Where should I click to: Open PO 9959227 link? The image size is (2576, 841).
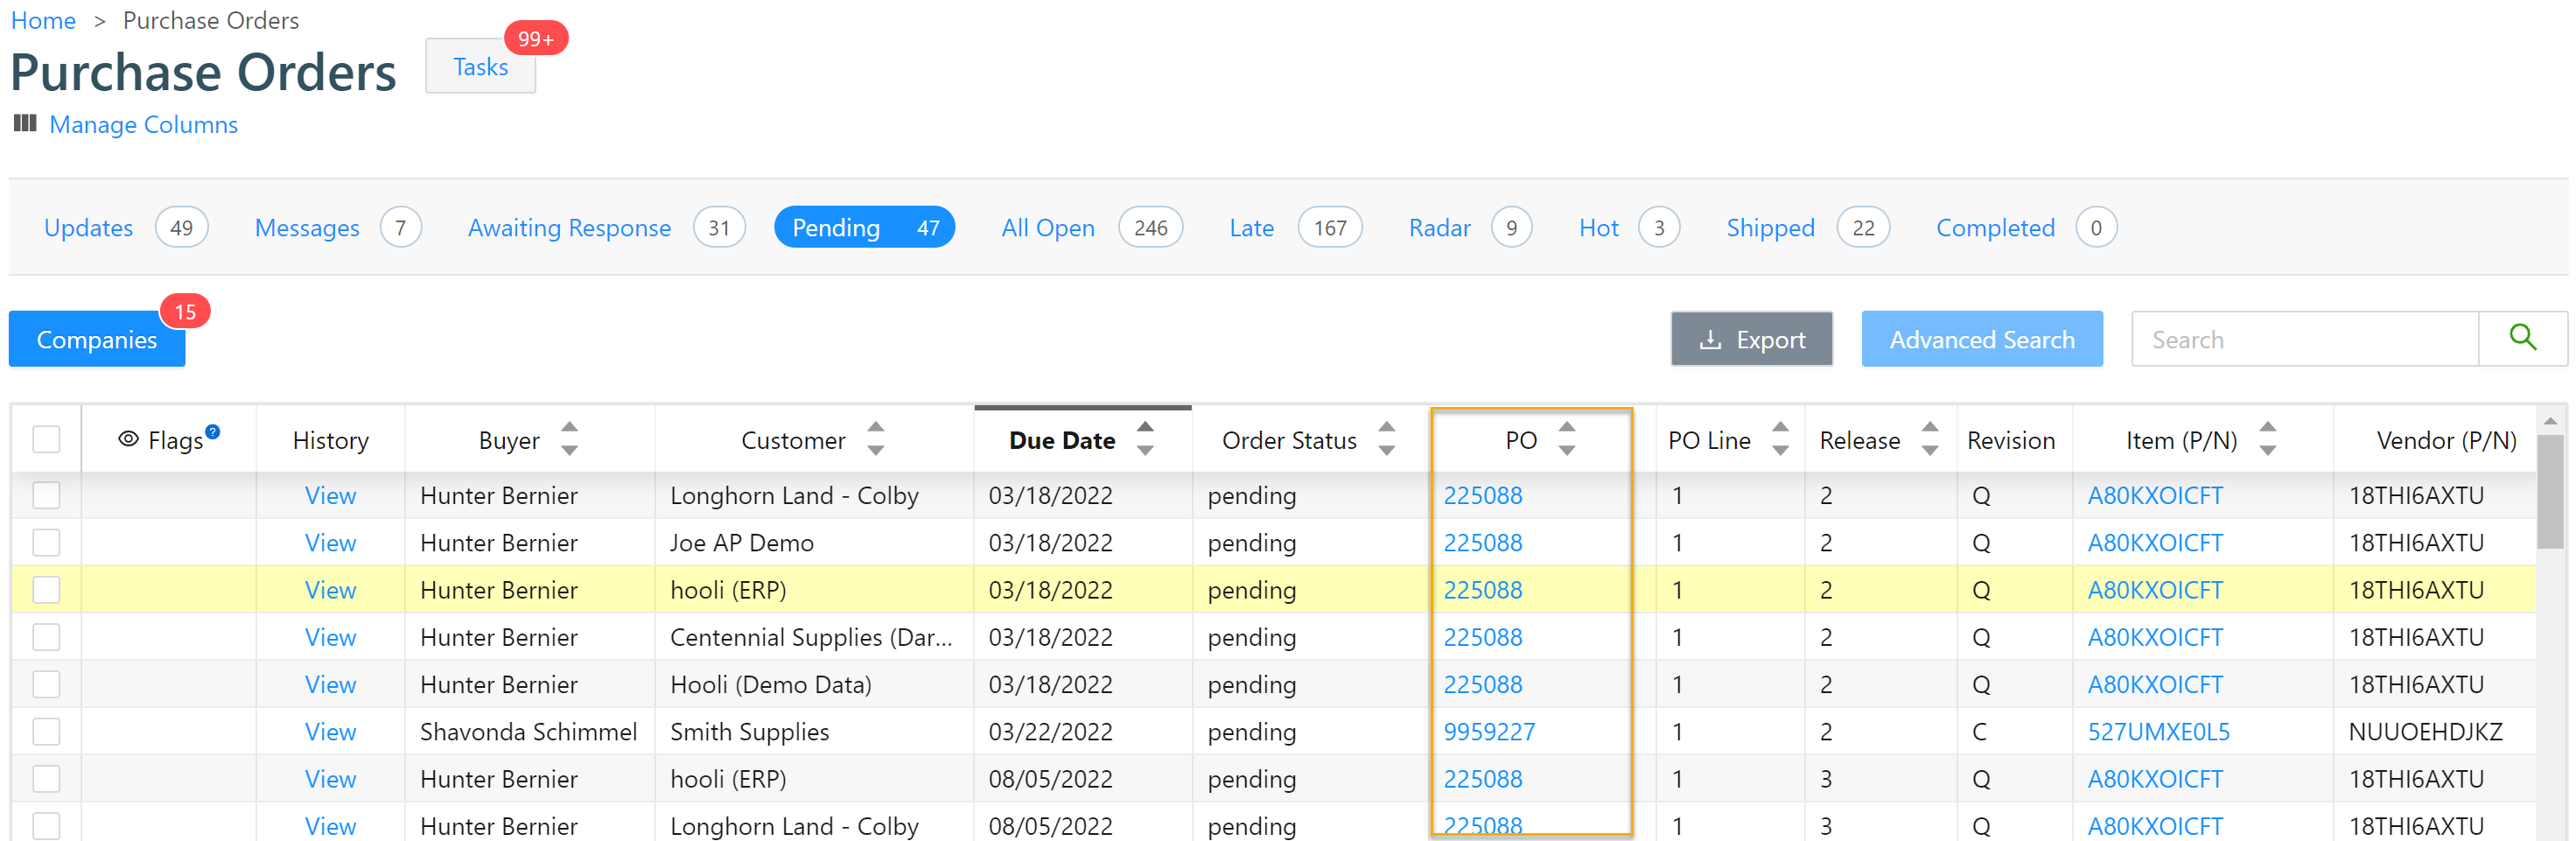pyautogui.click(x=1489, y=731)
